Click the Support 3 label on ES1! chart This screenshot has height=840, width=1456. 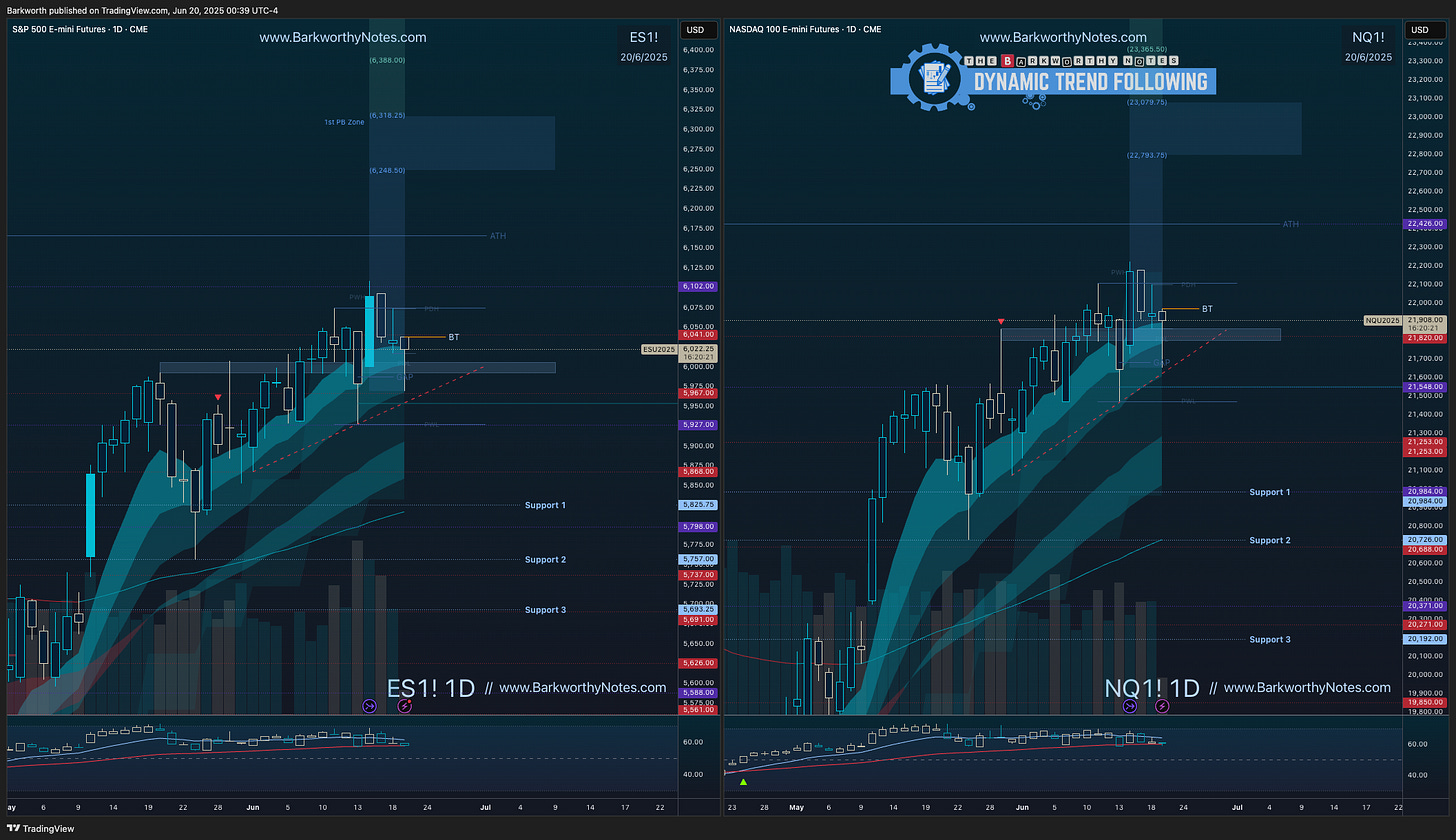545,610
